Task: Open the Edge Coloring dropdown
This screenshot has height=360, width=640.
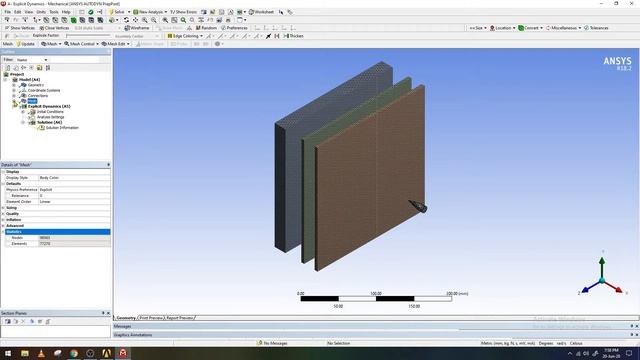Action: [185, 36]
